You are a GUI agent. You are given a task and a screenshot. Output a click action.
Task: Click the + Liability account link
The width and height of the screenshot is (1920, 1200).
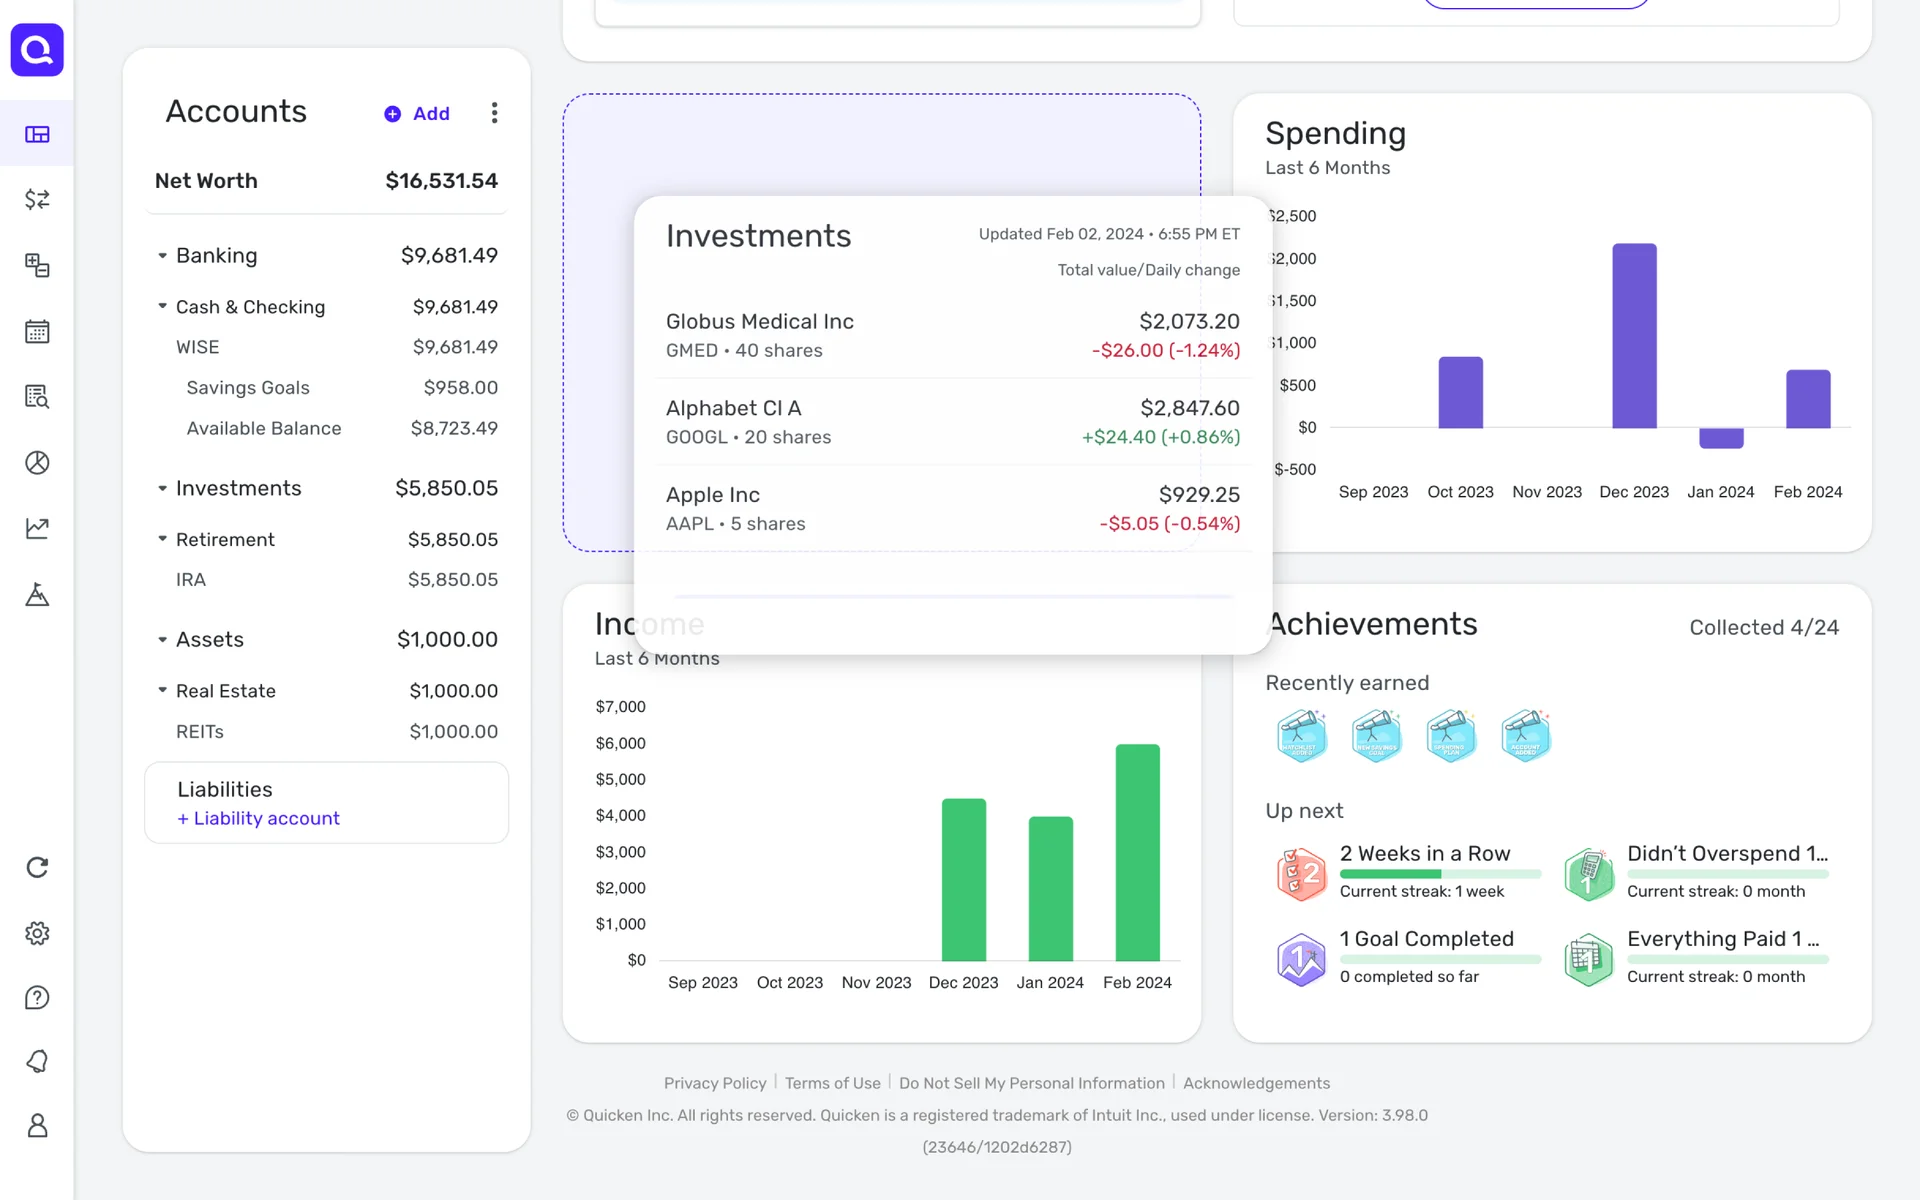[258, 818]
